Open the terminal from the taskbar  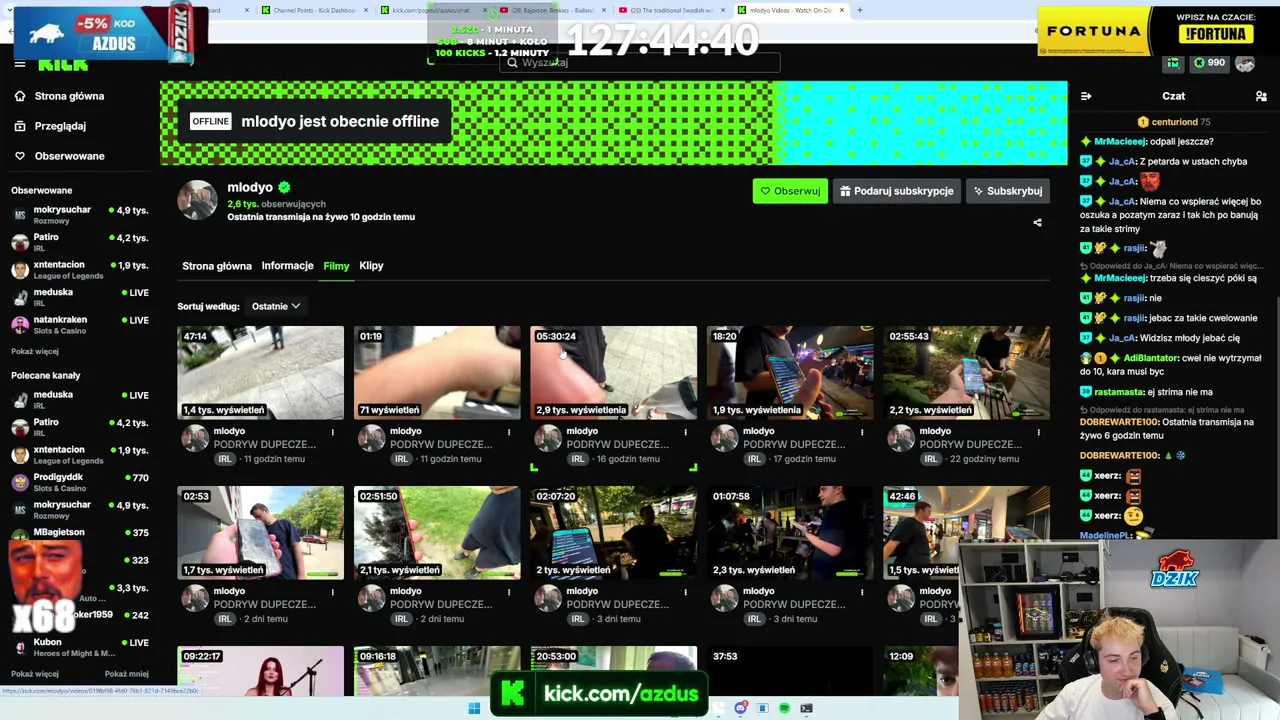point(806,708)
